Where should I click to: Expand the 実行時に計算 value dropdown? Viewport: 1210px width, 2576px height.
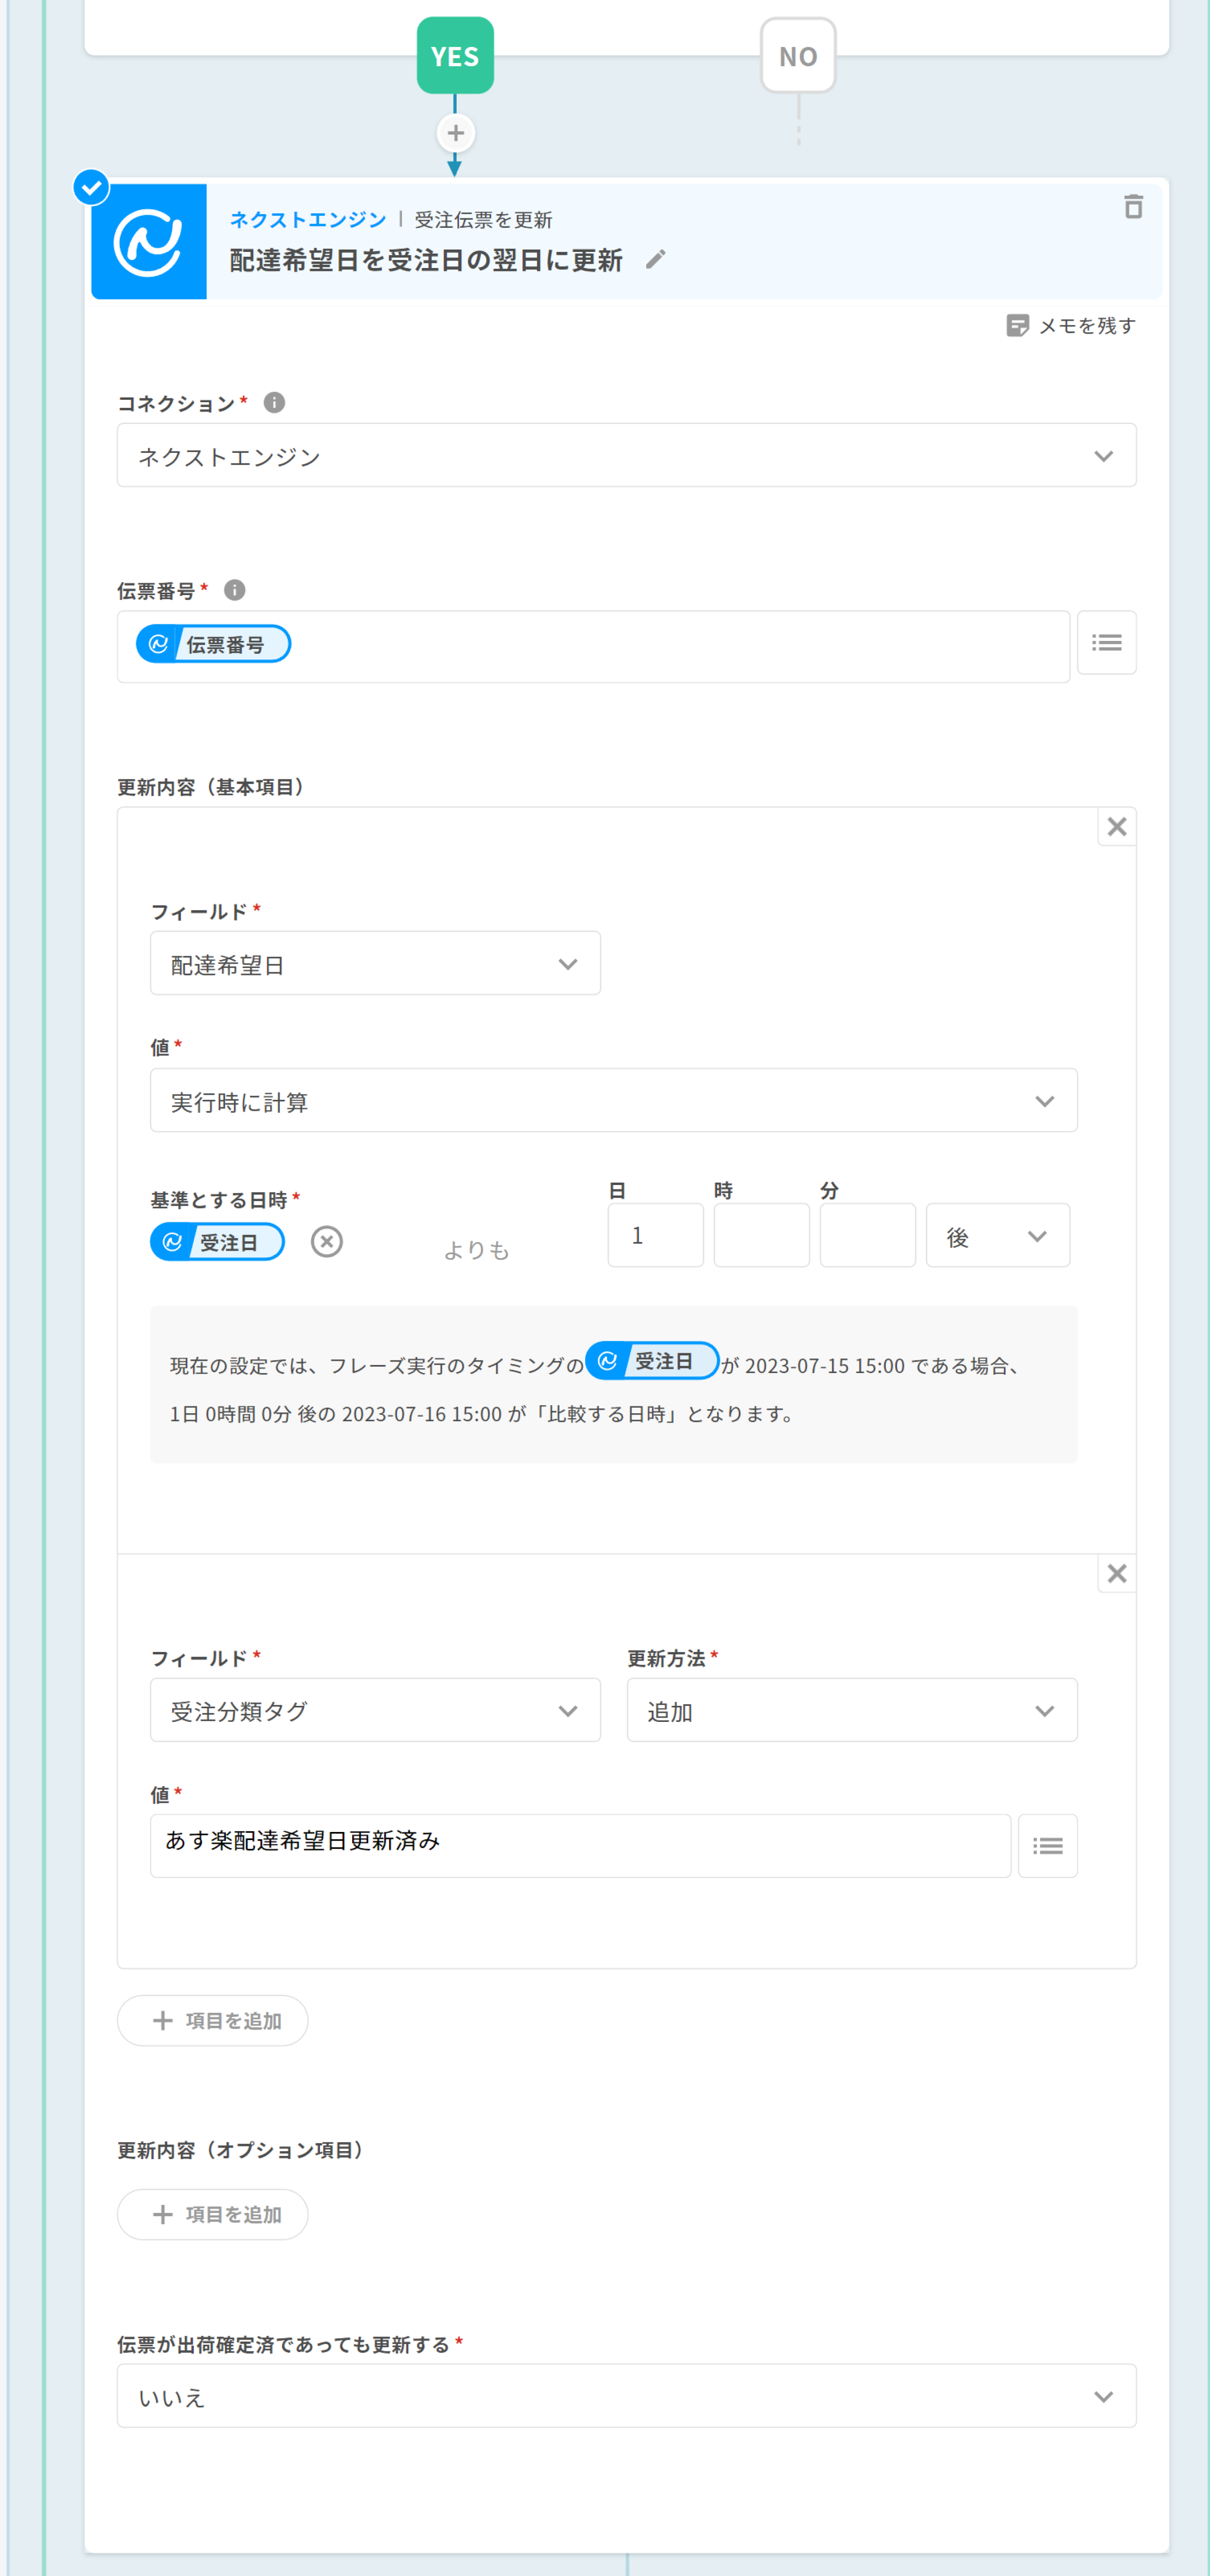613,1101
